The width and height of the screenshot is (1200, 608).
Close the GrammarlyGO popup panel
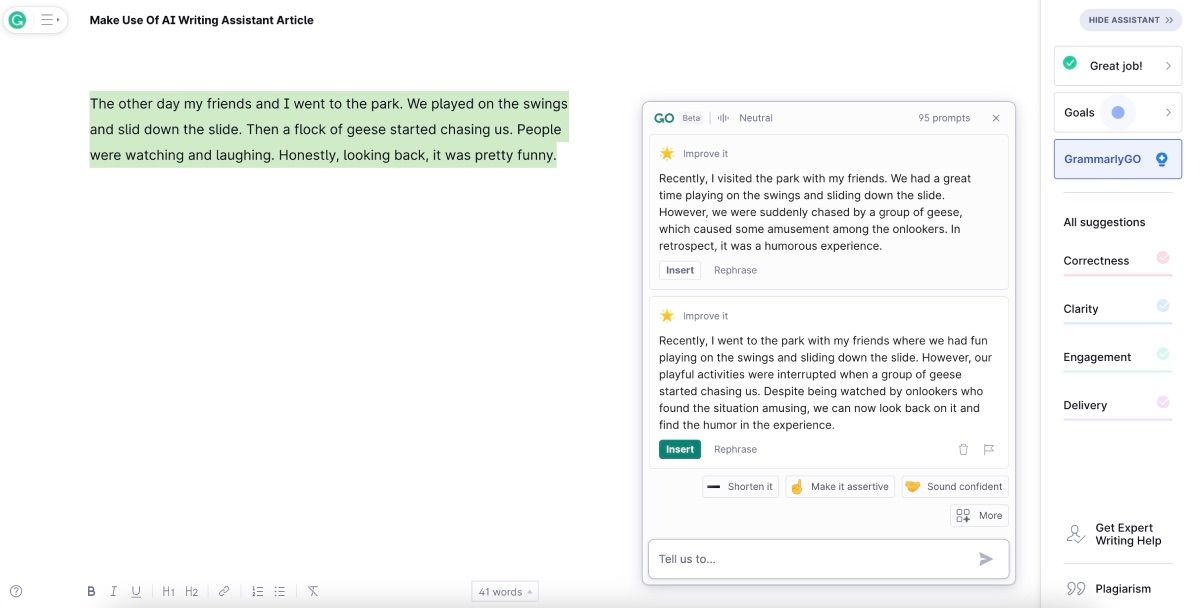click(996, 118)
